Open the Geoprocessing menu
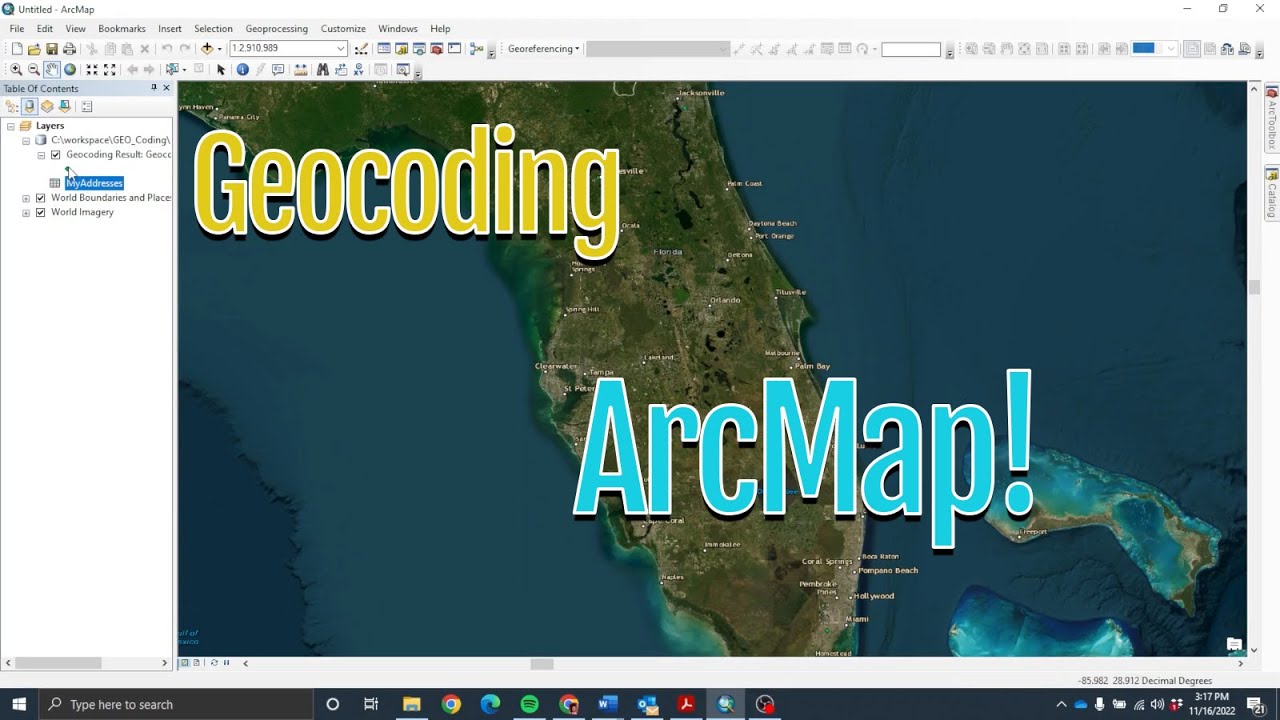 tap(277, 29)
